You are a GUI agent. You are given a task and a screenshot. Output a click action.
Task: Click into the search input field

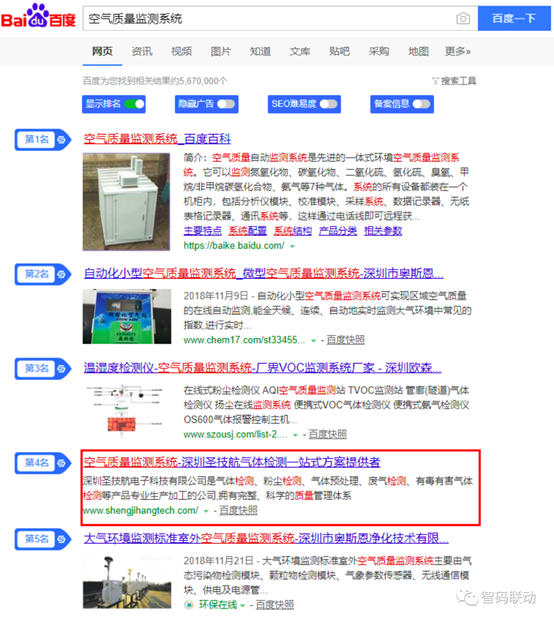click(x=270, y=19)
